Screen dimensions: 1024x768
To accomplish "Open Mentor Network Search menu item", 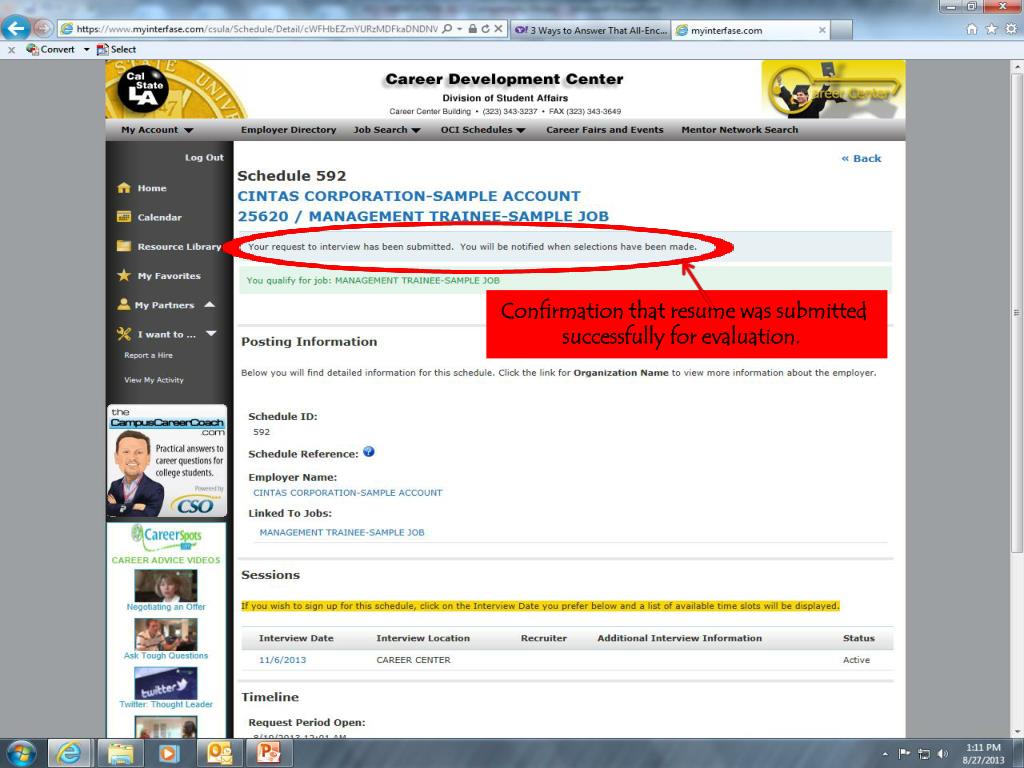I will click(740, 130).
